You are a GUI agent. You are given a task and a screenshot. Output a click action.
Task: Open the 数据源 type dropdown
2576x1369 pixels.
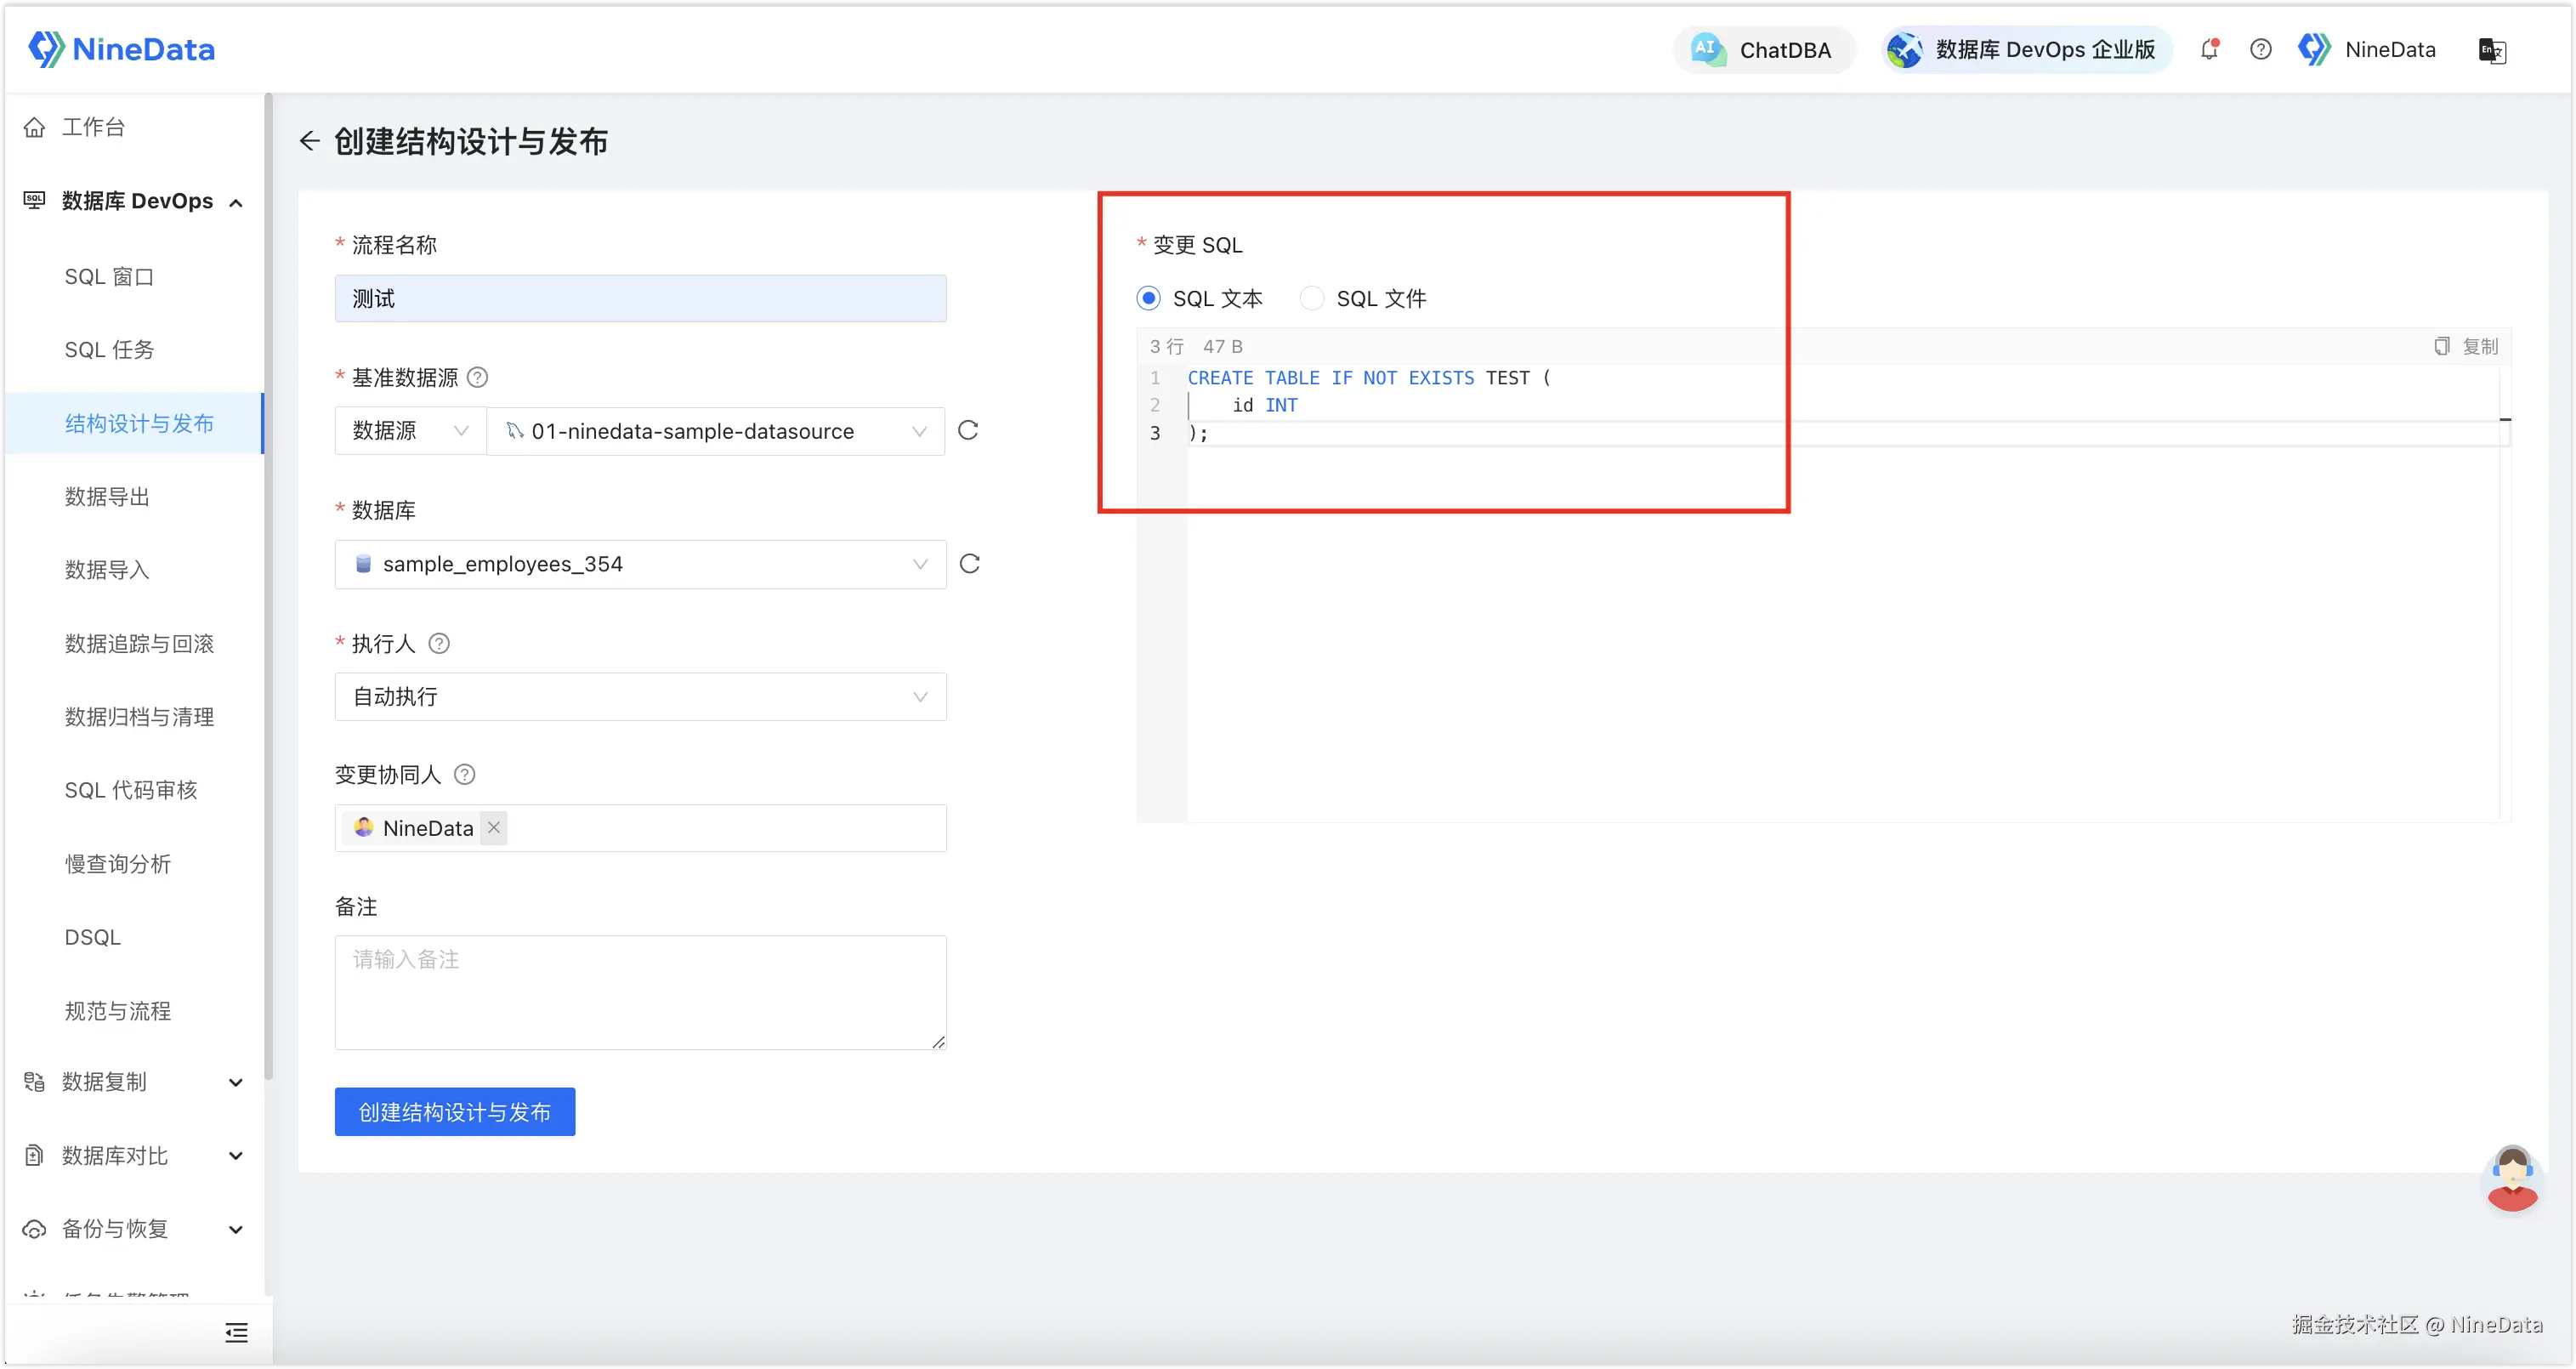point(410,431)
